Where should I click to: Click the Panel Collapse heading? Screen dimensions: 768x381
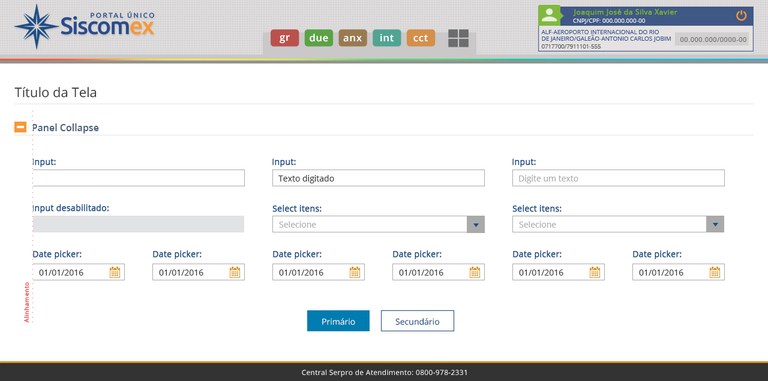[65, 128]
